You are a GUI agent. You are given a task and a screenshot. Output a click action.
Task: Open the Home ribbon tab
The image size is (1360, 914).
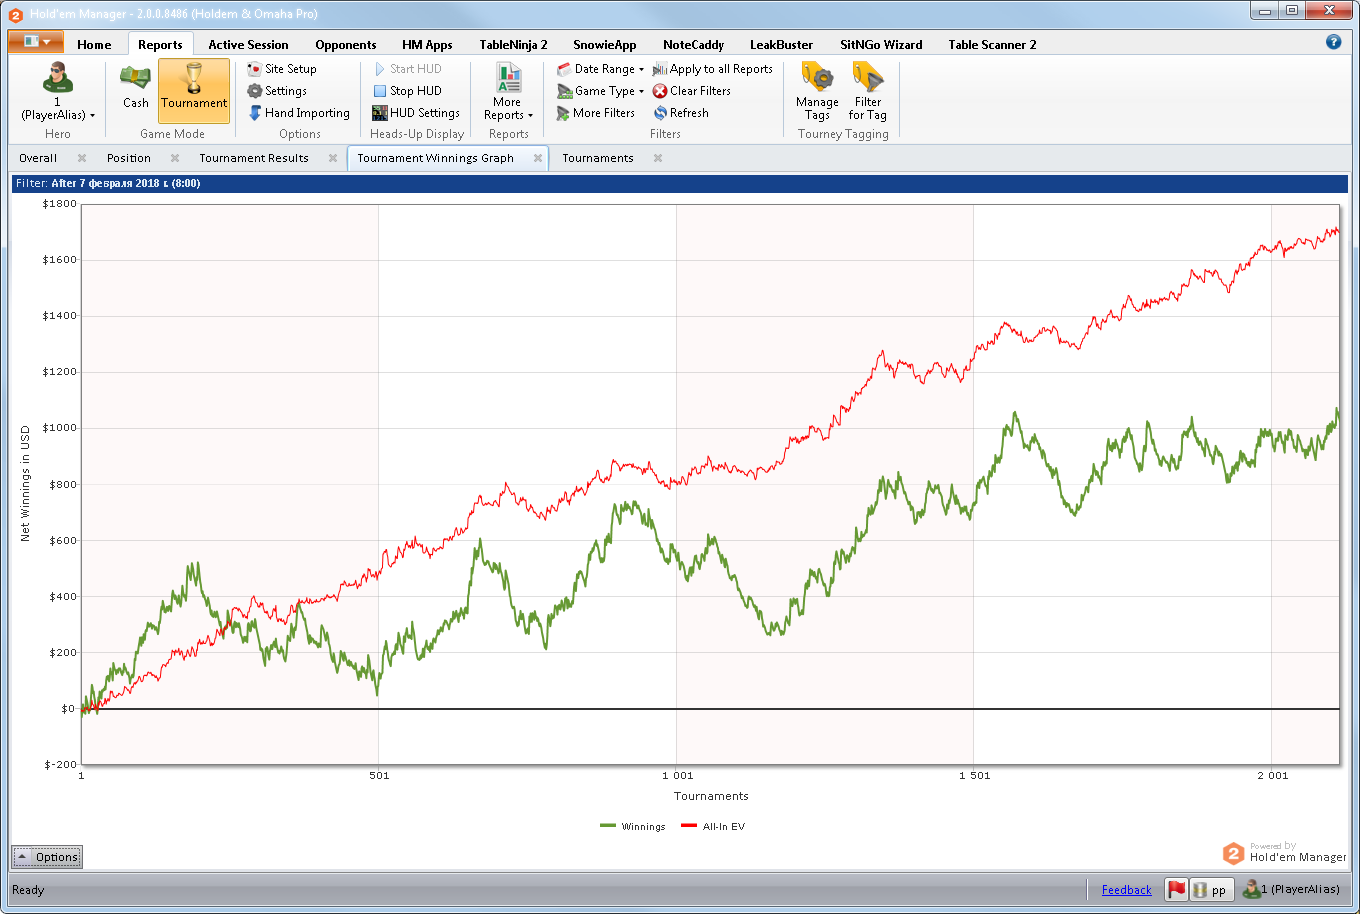click(x=94, y=44)
